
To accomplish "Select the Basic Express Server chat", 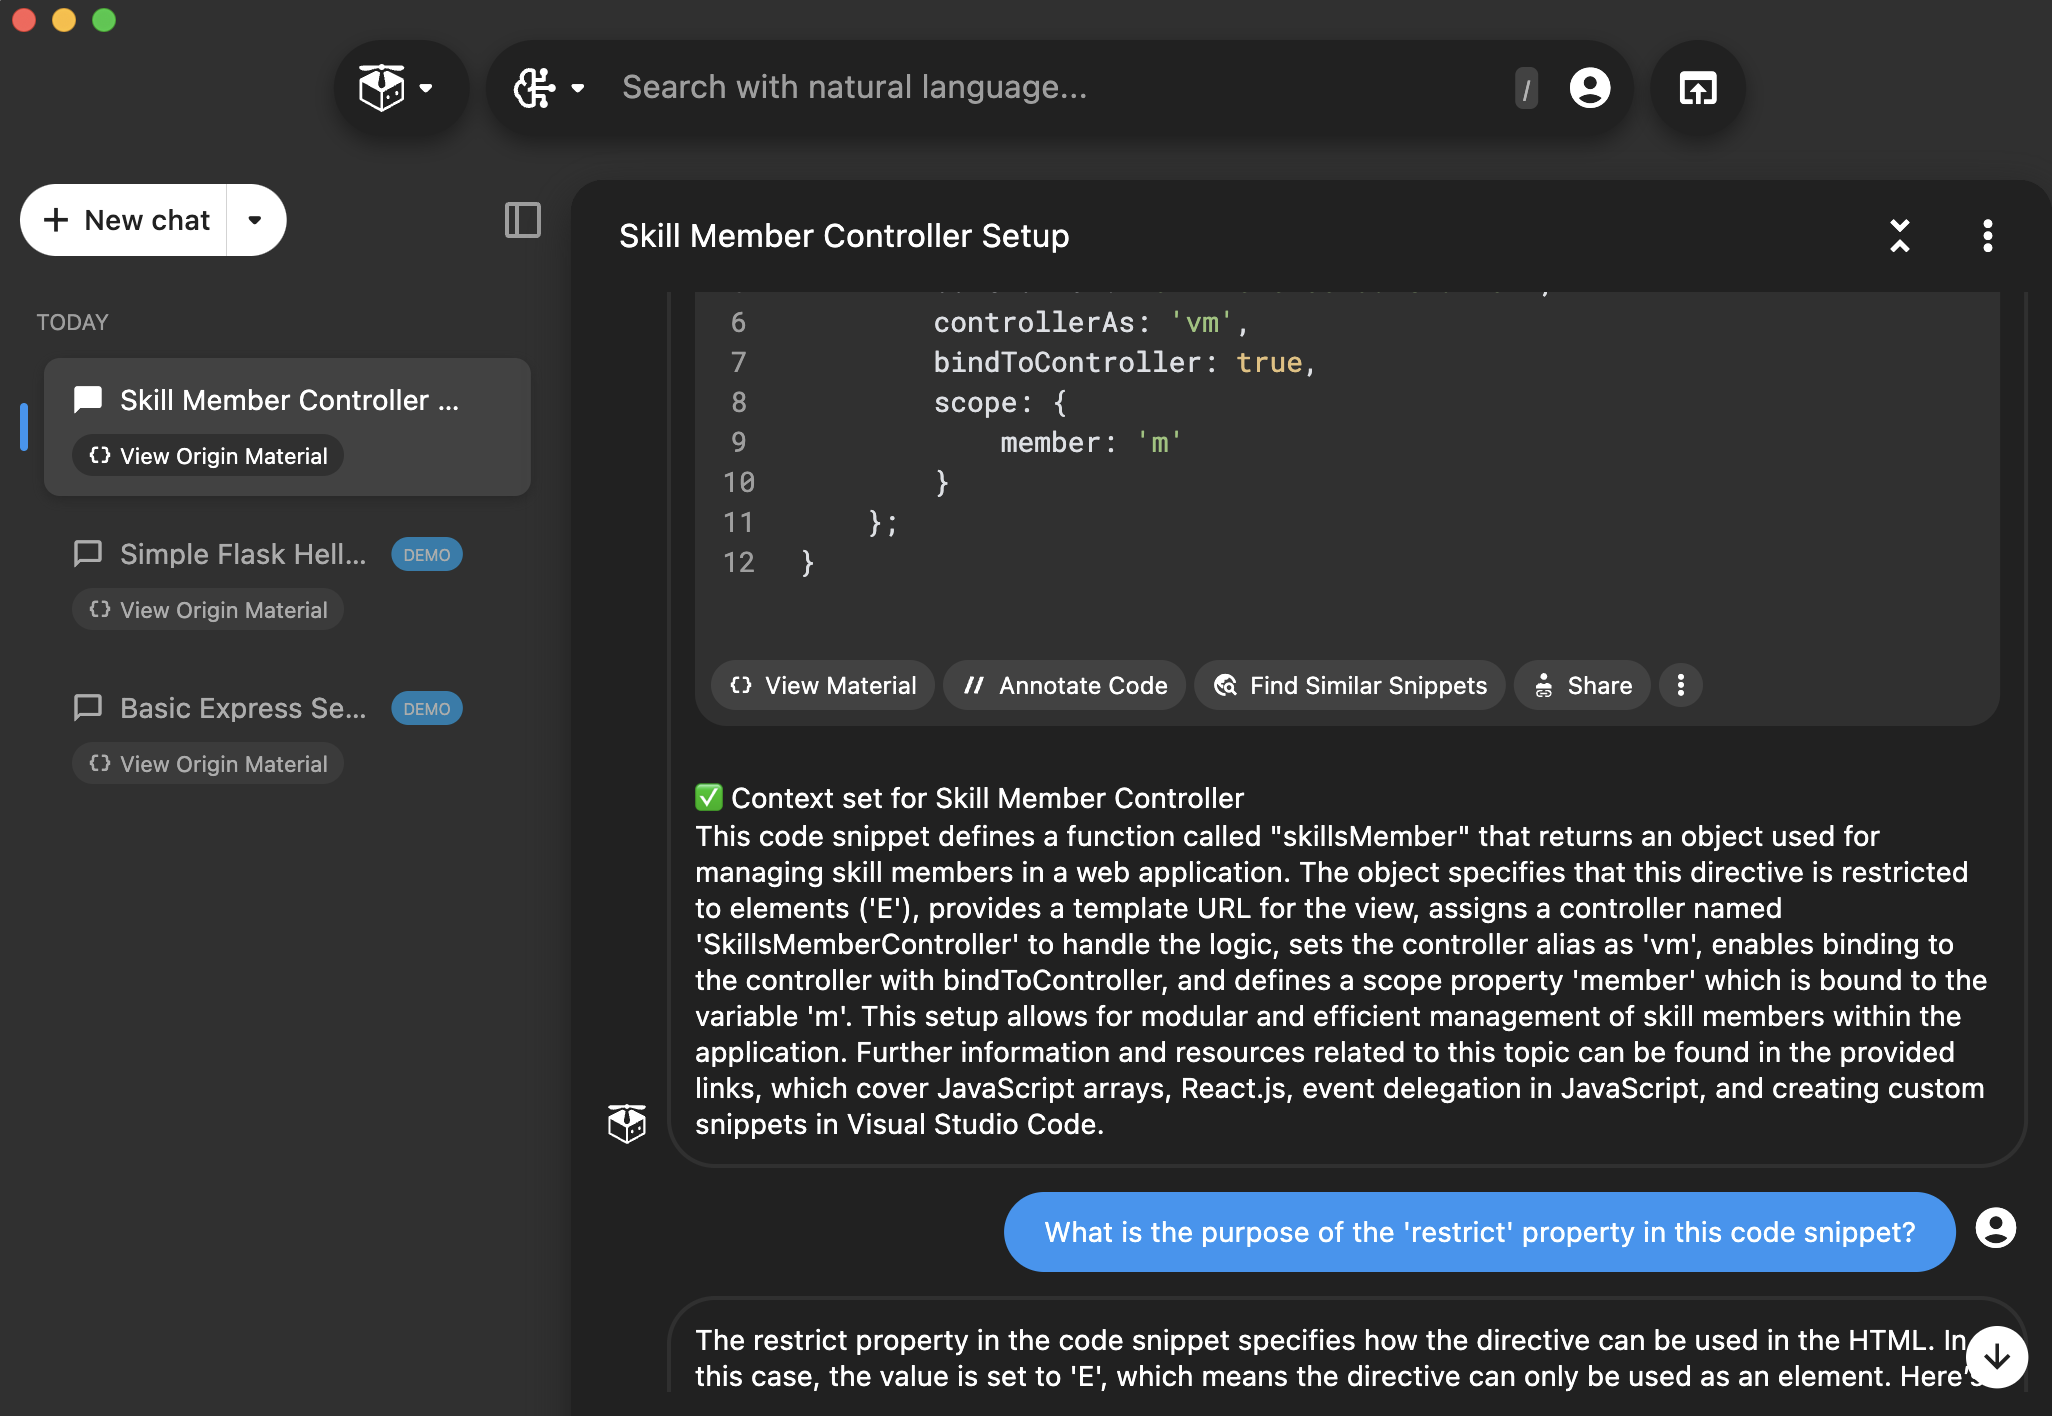I will coord(243,708).
